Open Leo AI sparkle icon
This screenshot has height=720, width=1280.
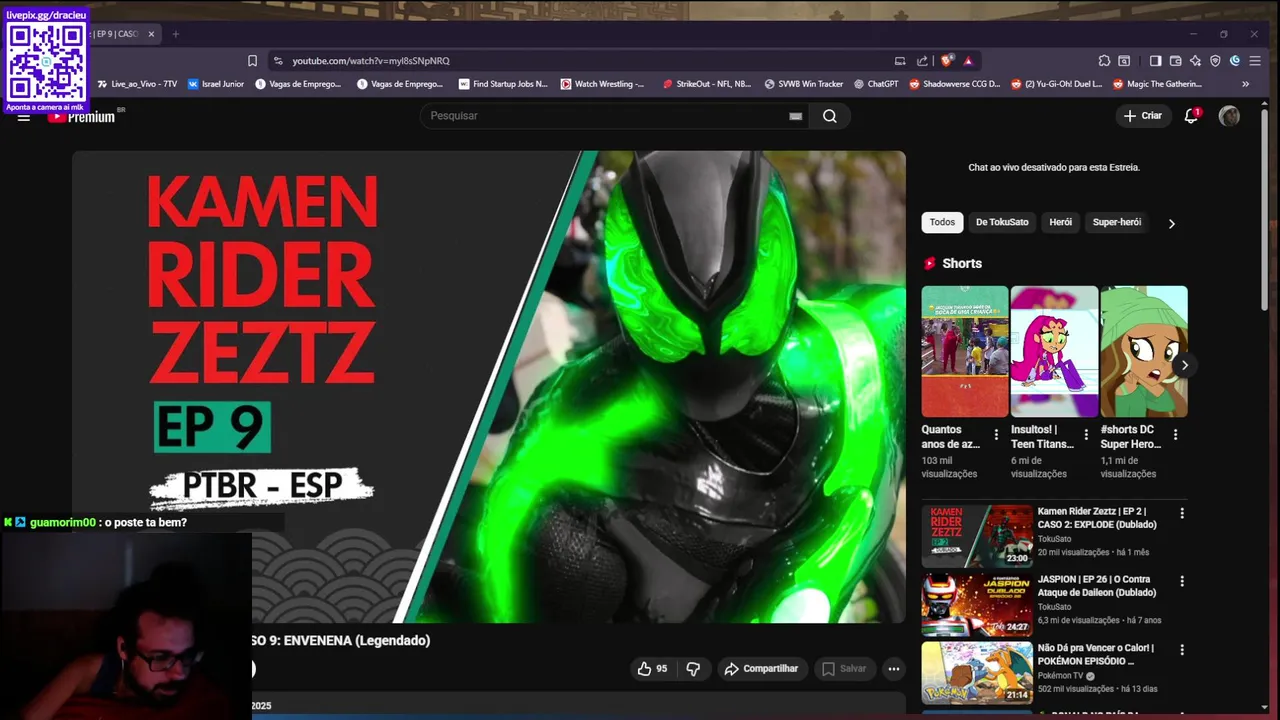pyautogui.click(x=1196, y=61)
